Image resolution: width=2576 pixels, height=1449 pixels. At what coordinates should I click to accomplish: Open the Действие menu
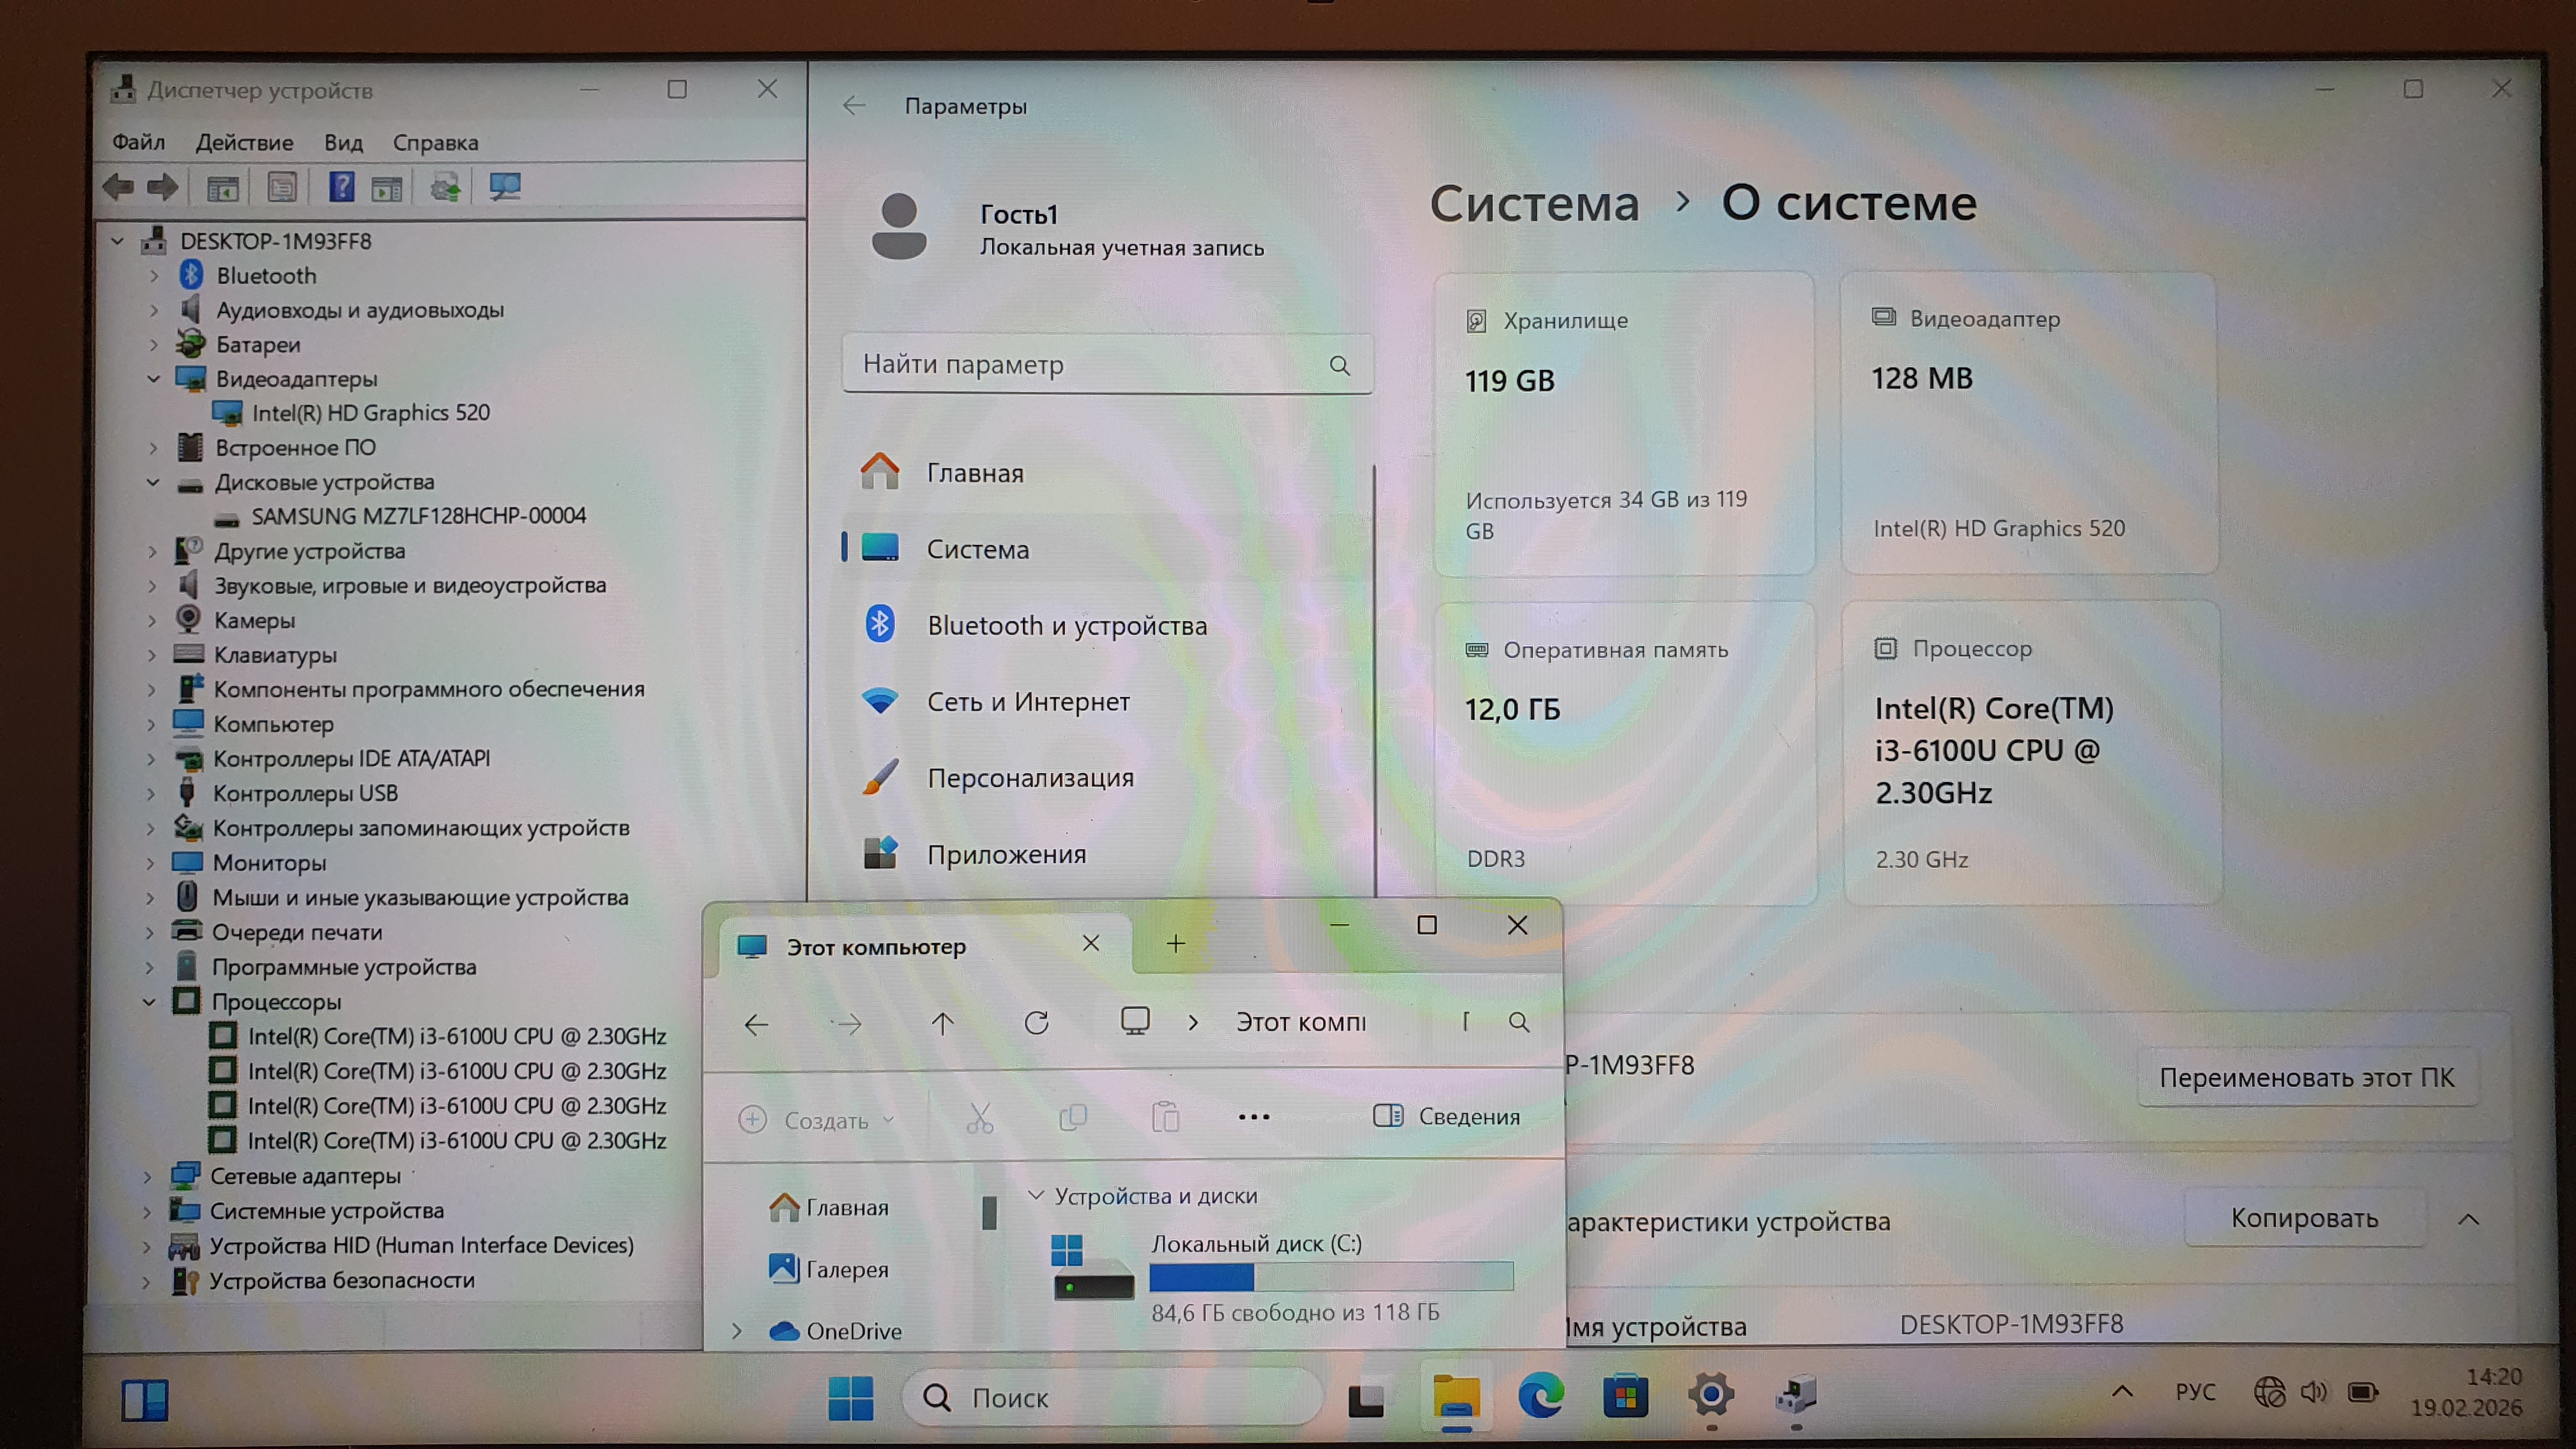[244, 142]
